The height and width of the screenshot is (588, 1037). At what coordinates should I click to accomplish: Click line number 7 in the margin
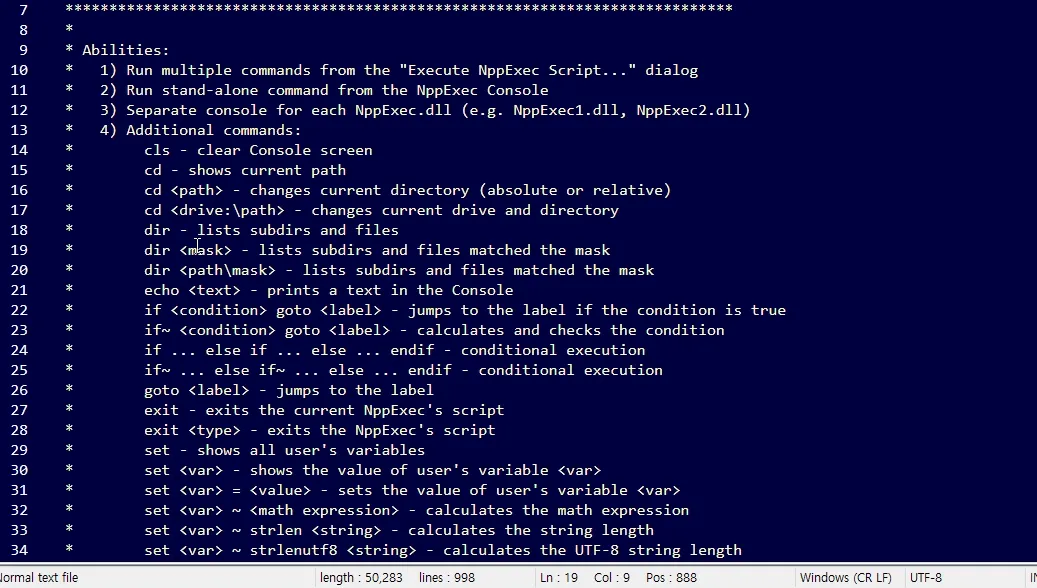(23, 10)
